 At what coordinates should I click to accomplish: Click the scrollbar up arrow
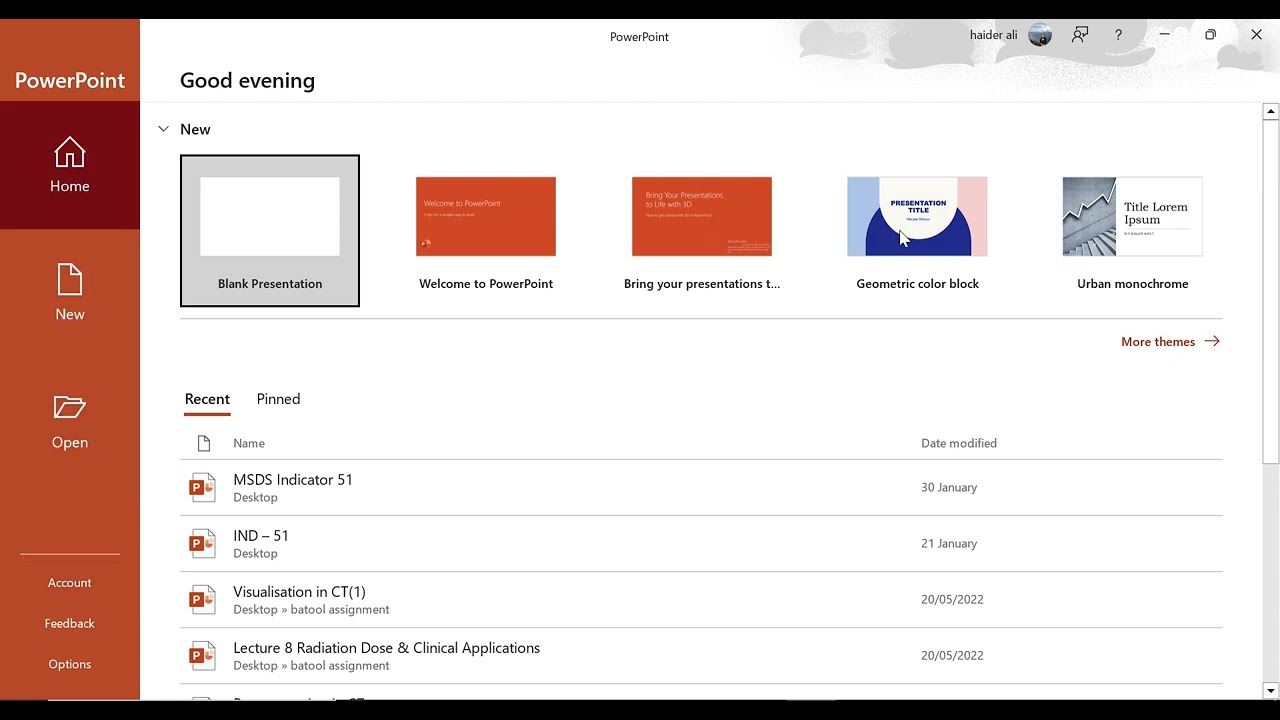1271,111
